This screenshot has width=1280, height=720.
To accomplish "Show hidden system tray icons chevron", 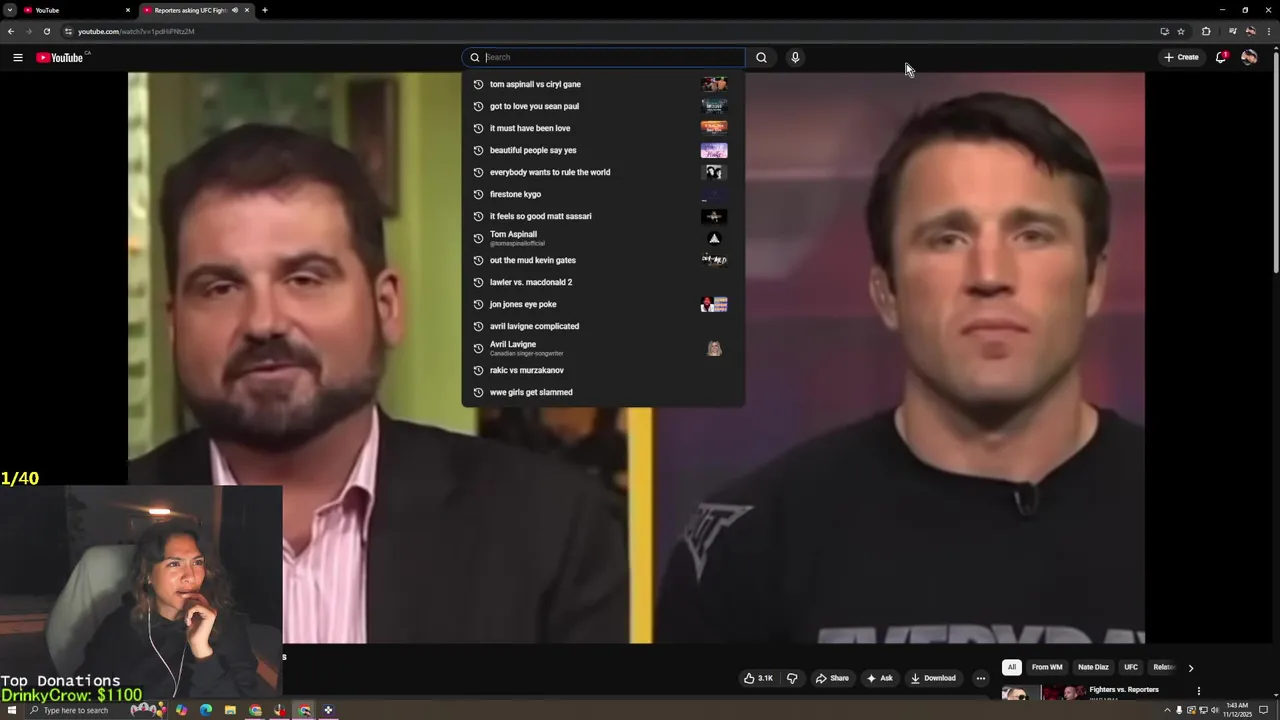I will [x=1166, y=710].
